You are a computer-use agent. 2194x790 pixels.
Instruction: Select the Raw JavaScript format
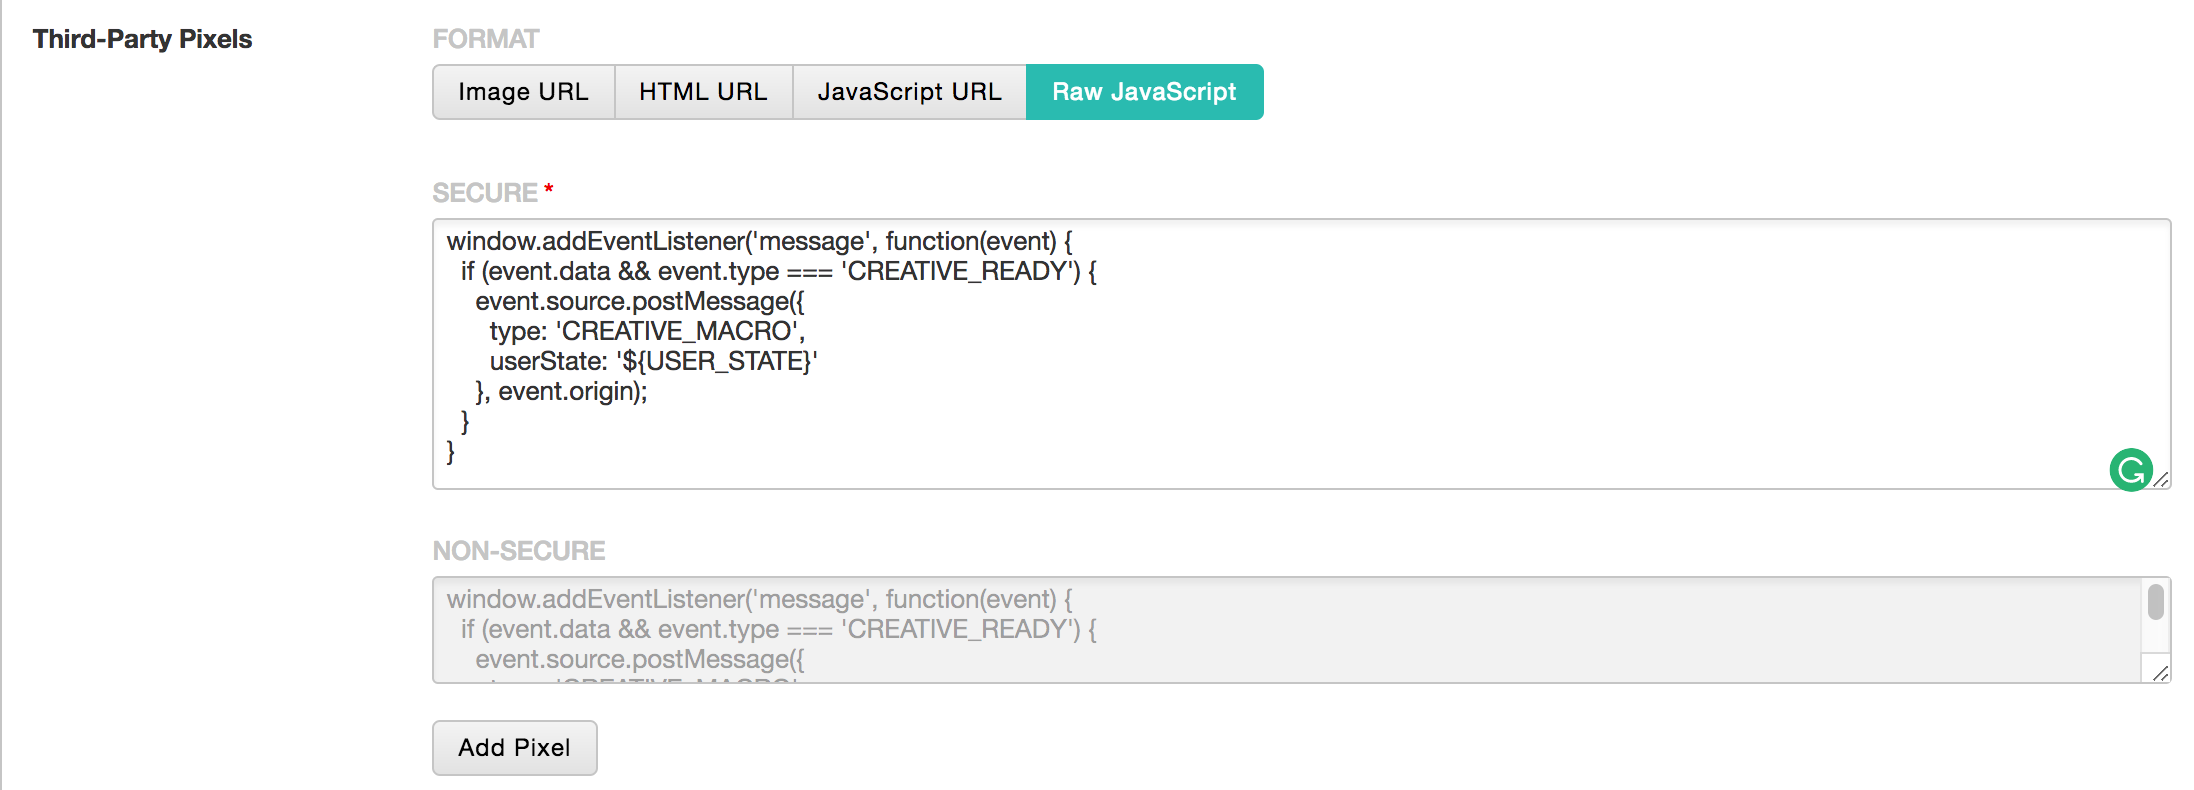pos(1144,92)
